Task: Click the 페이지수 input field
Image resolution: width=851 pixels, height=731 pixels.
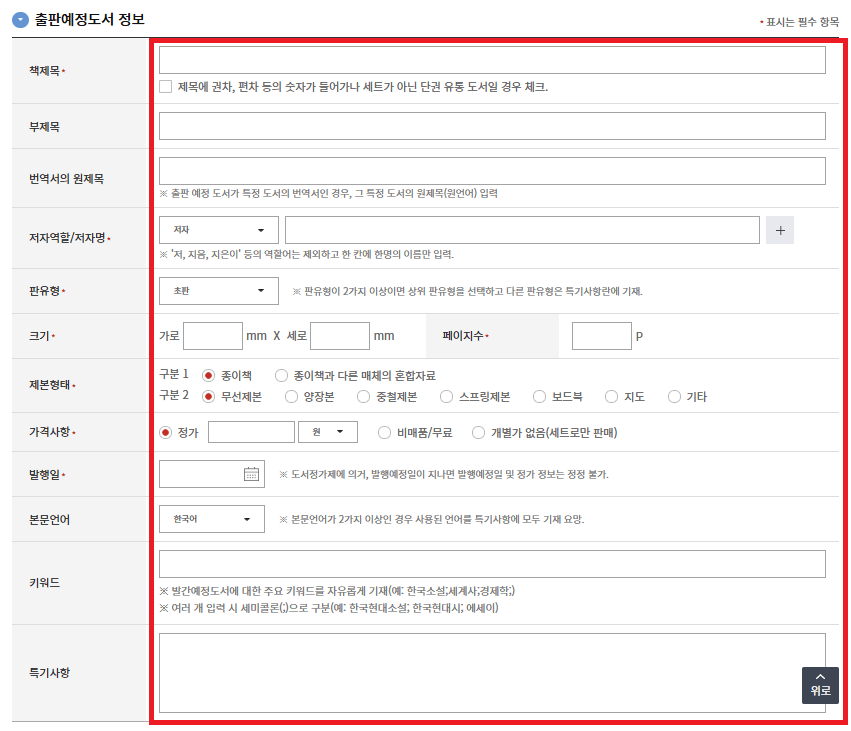Action: [601, 336]
